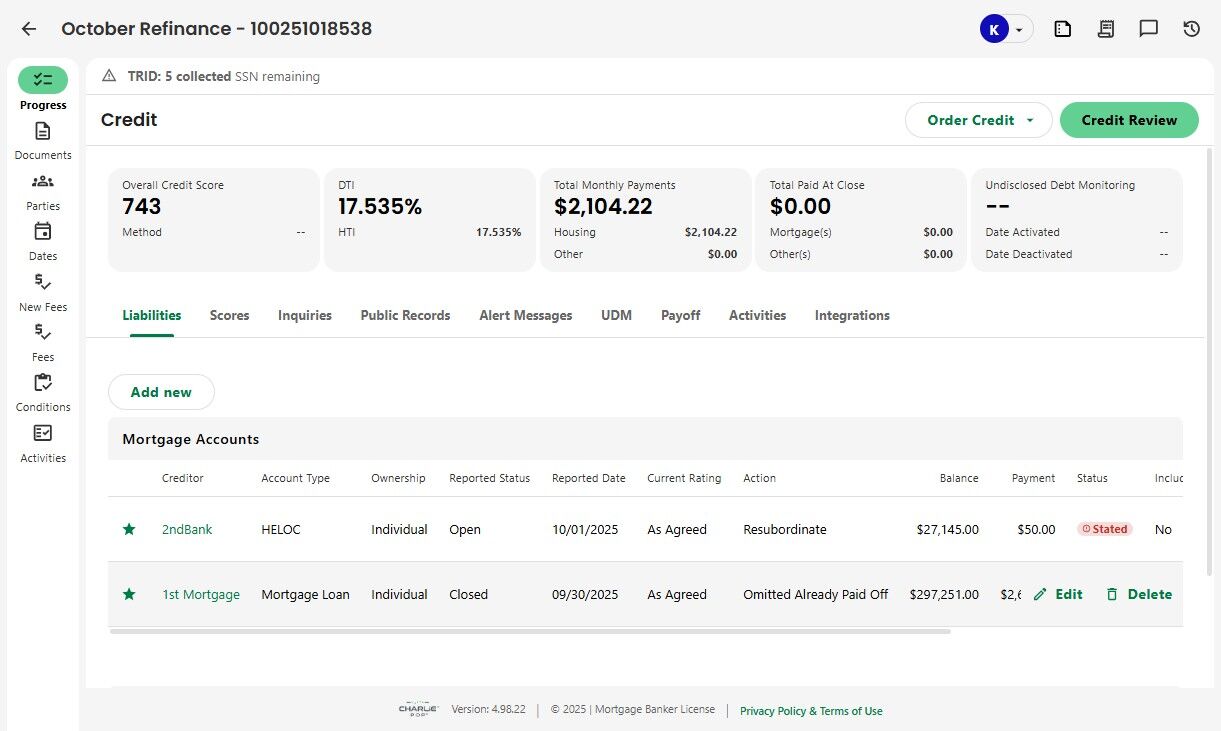Click the horizontal table scrollbar
Screen dimensions: 1221x731
(530, 631)
